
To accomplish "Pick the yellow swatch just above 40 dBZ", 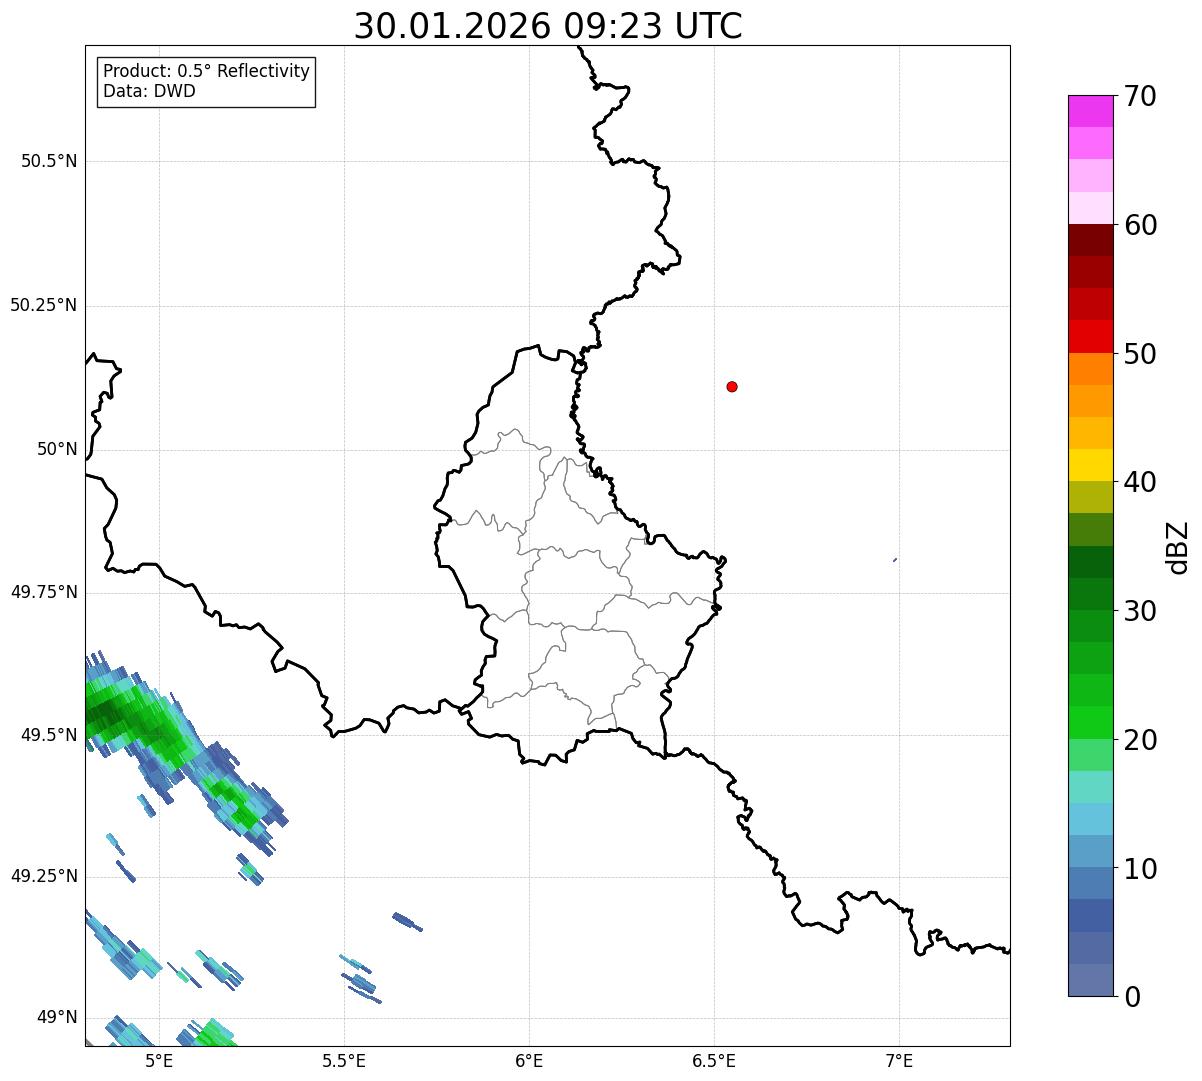I will pyautogui.click(x=1090, y=465).
